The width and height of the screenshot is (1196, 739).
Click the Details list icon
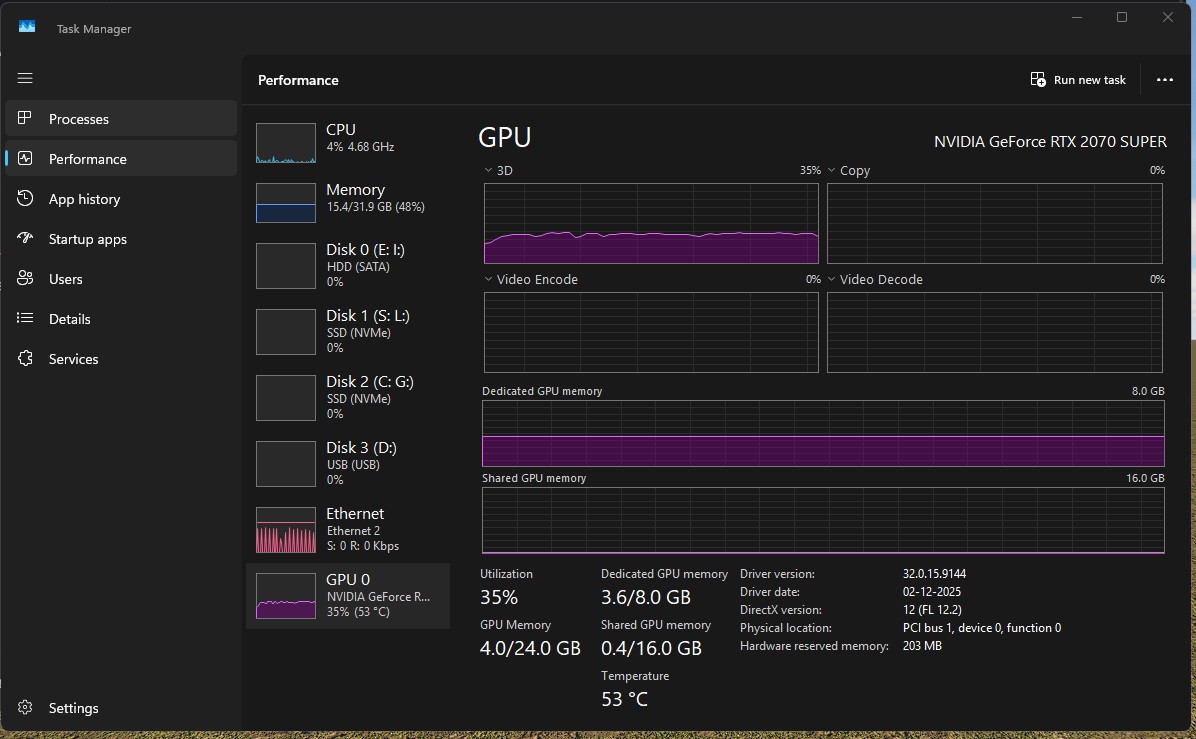[x=26, y=319]
